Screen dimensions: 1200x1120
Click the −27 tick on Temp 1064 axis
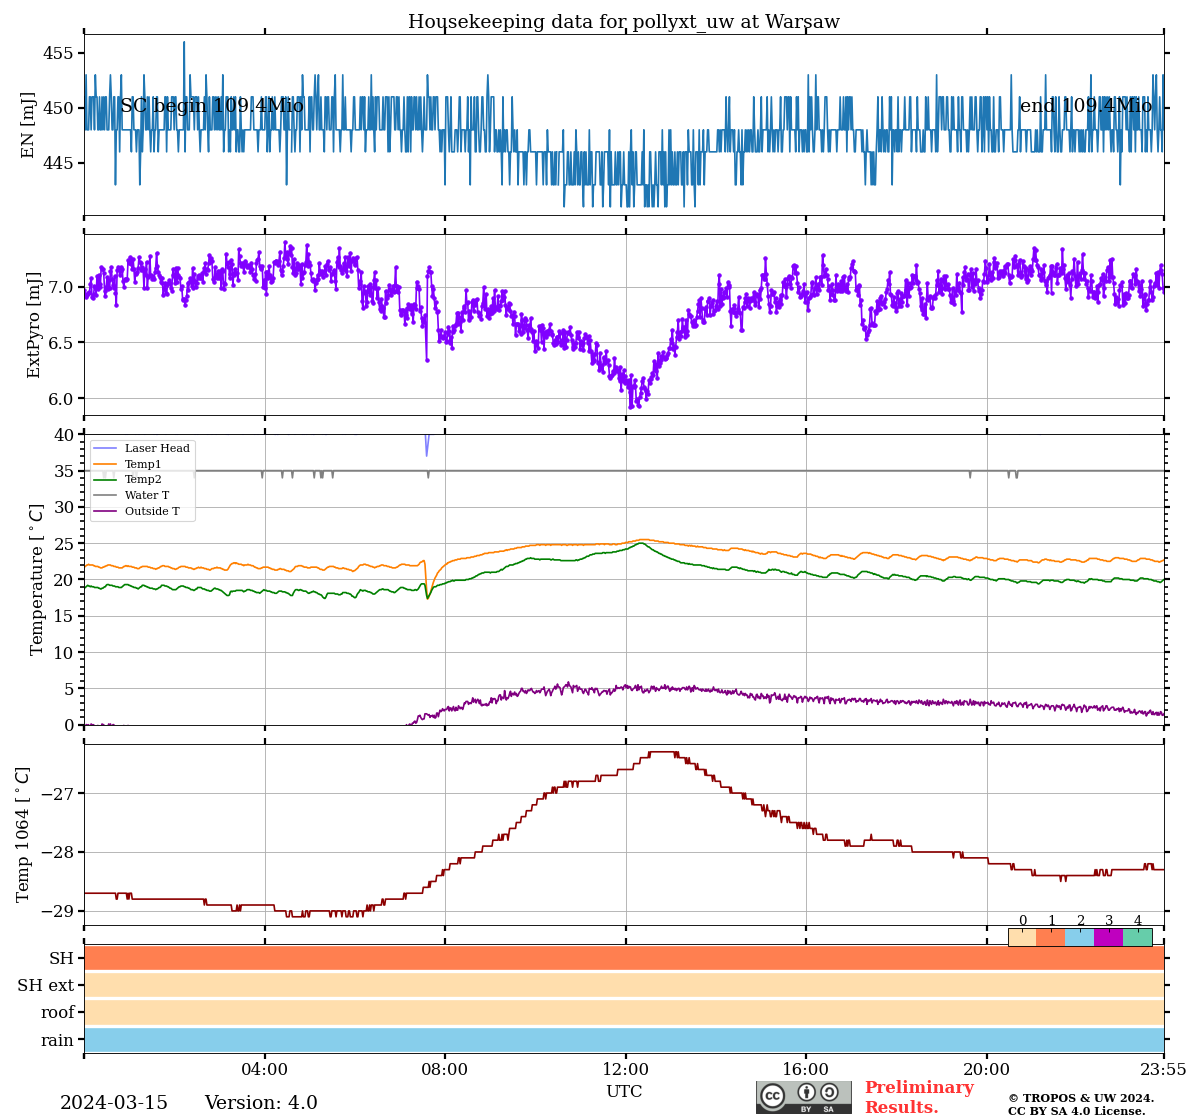coord(59,794)
